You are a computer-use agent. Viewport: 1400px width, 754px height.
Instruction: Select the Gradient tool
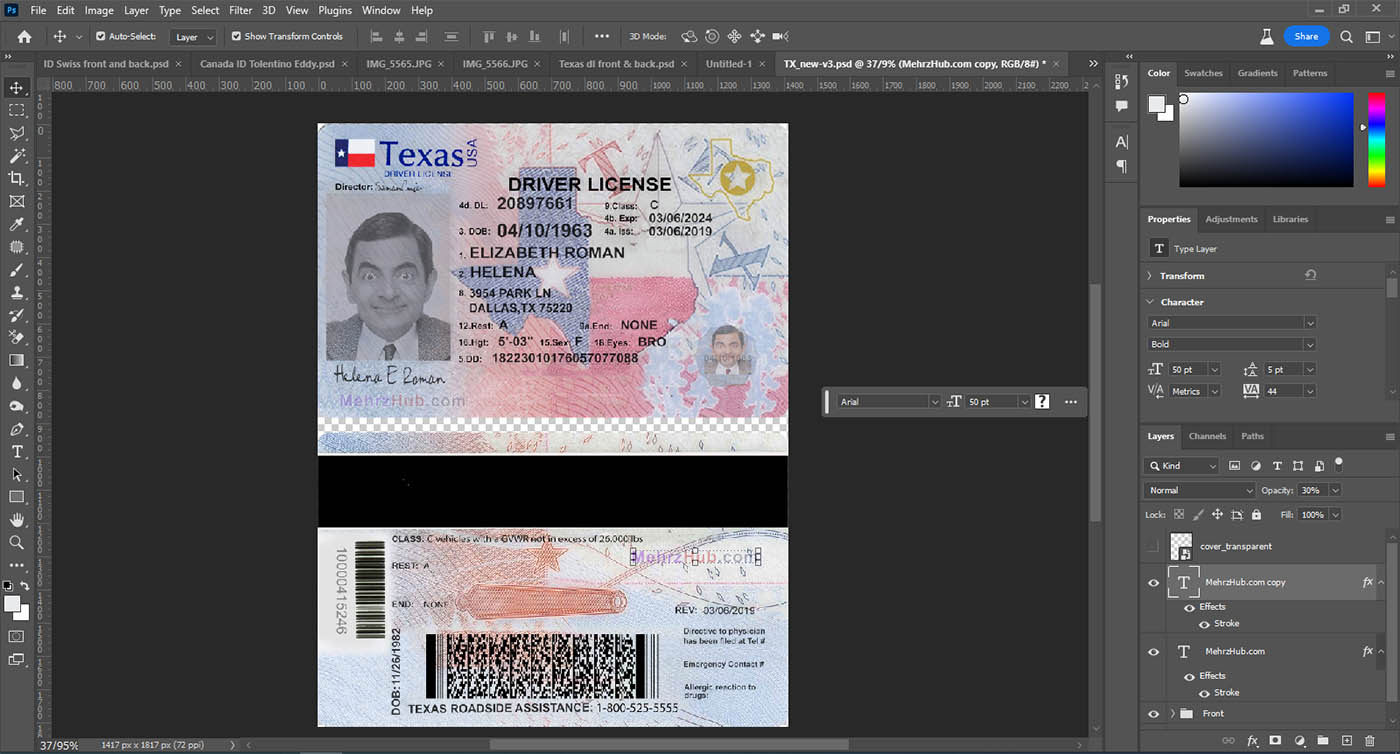17,360
